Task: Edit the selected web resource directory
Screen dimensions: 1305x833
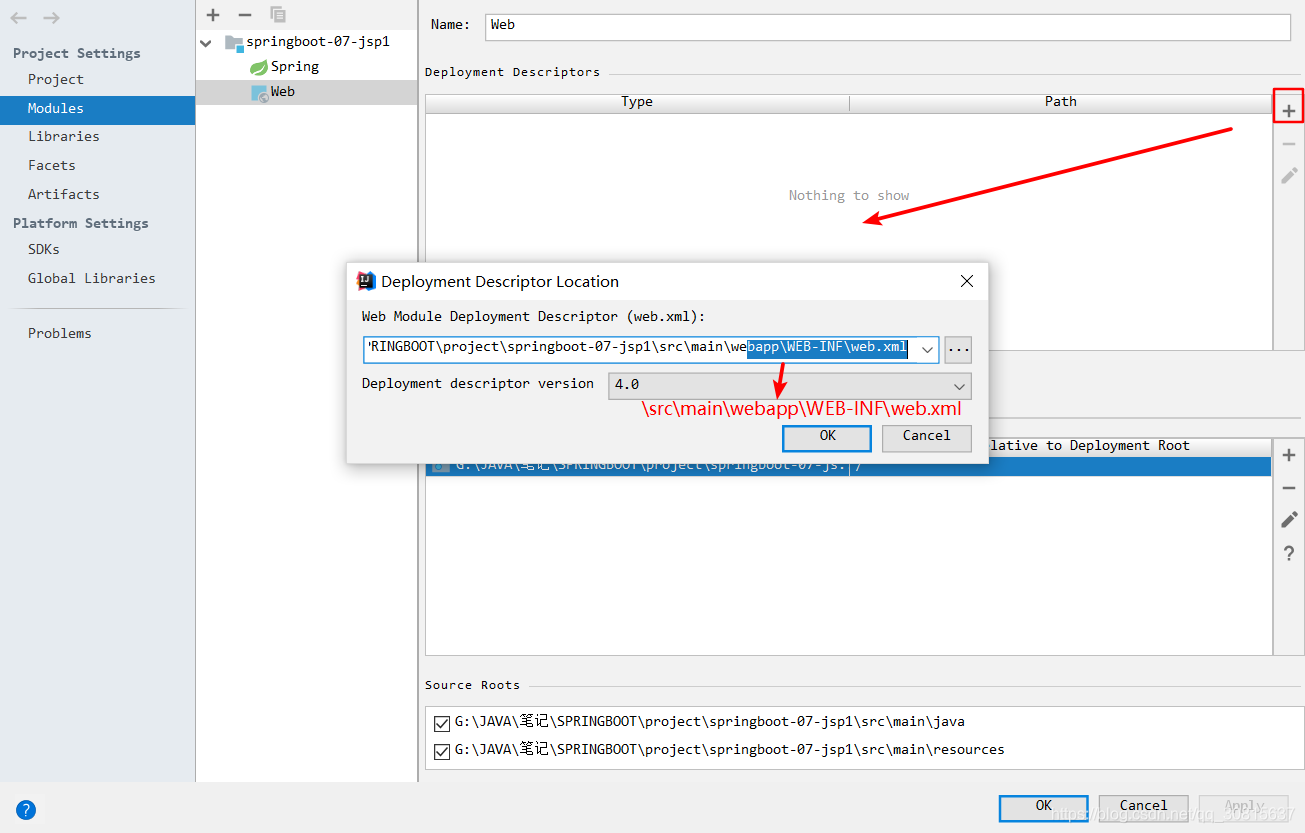Action: pos(1289,520)
